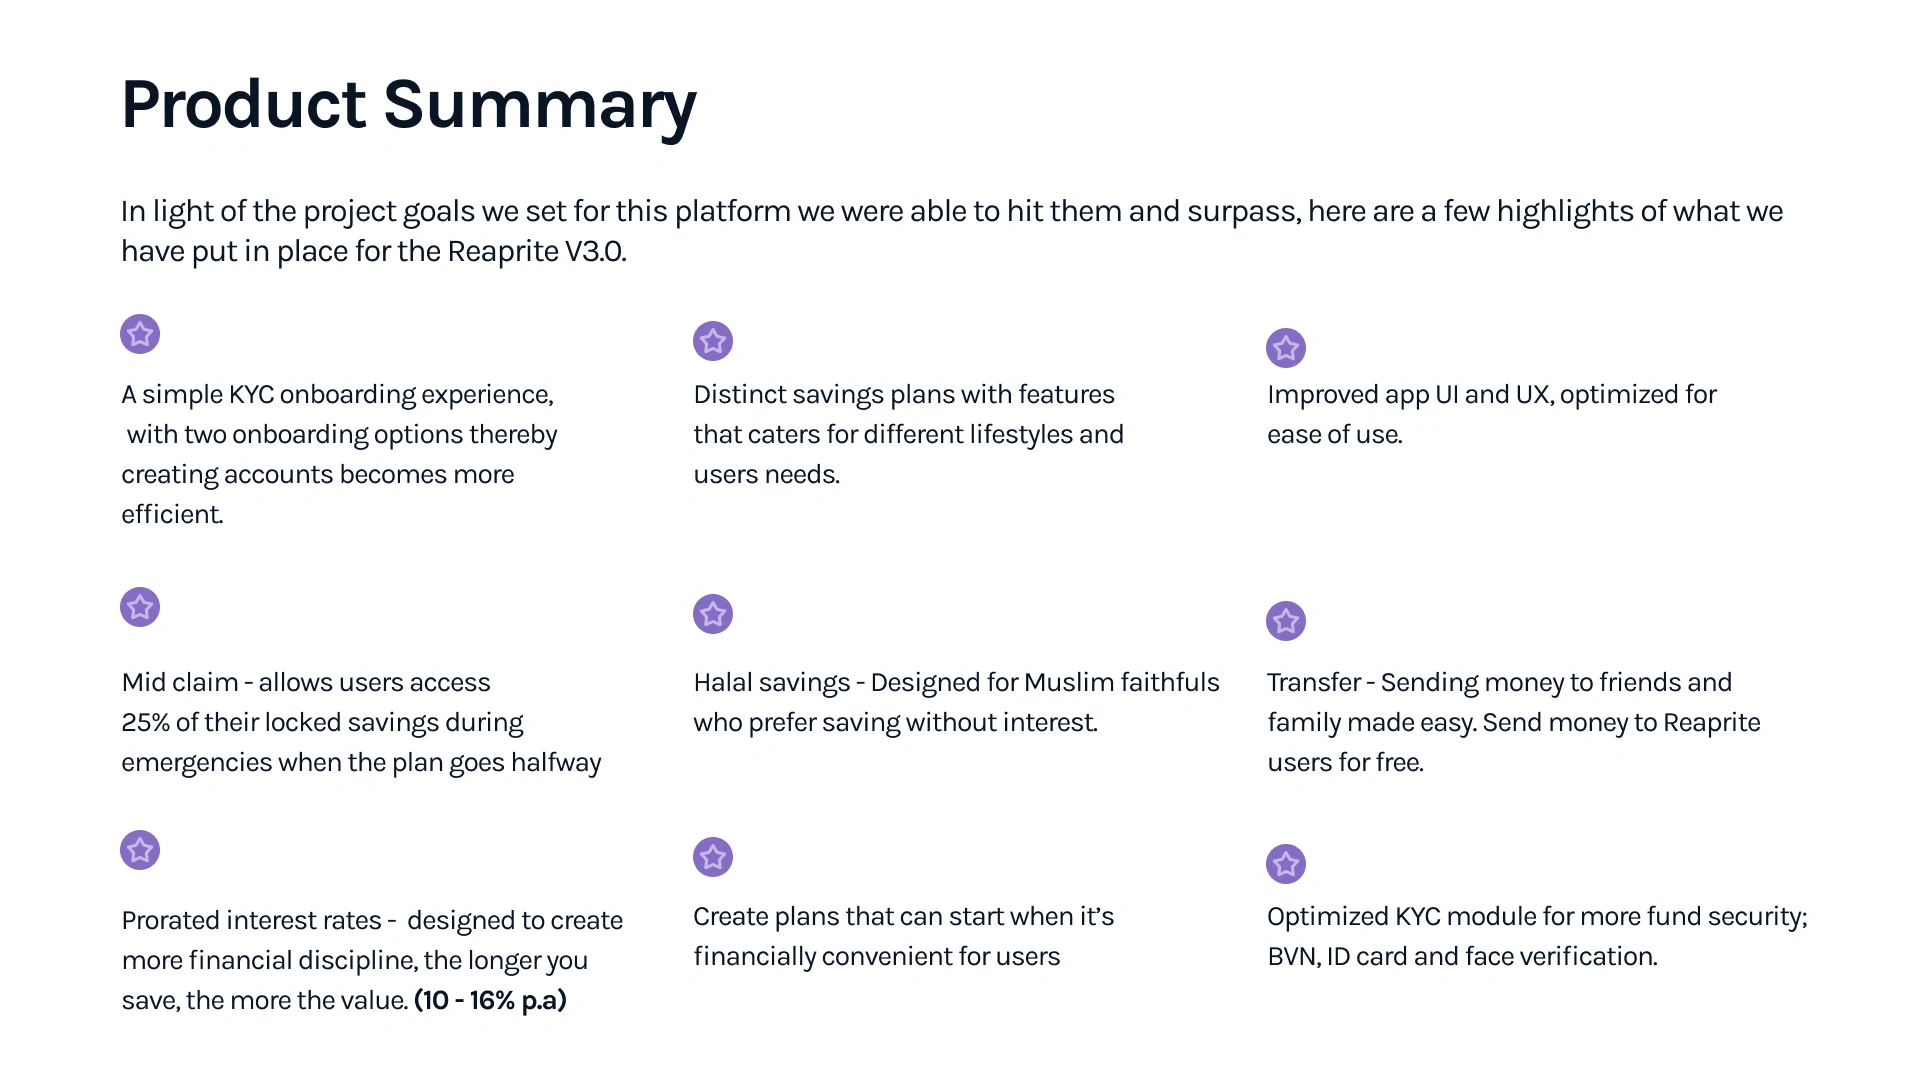1920x1080 pixels.
Task: Click the Improved app UI and UX text
Action: tap(1490, 414)
